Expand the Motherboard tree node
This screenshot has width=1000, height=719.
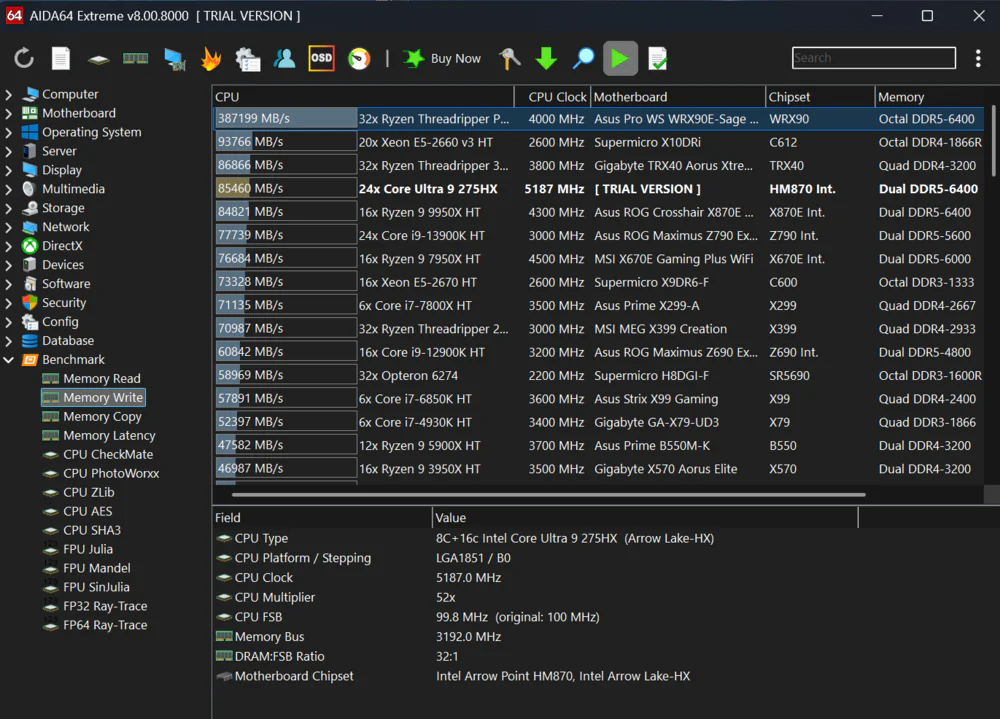click(9, 114)
